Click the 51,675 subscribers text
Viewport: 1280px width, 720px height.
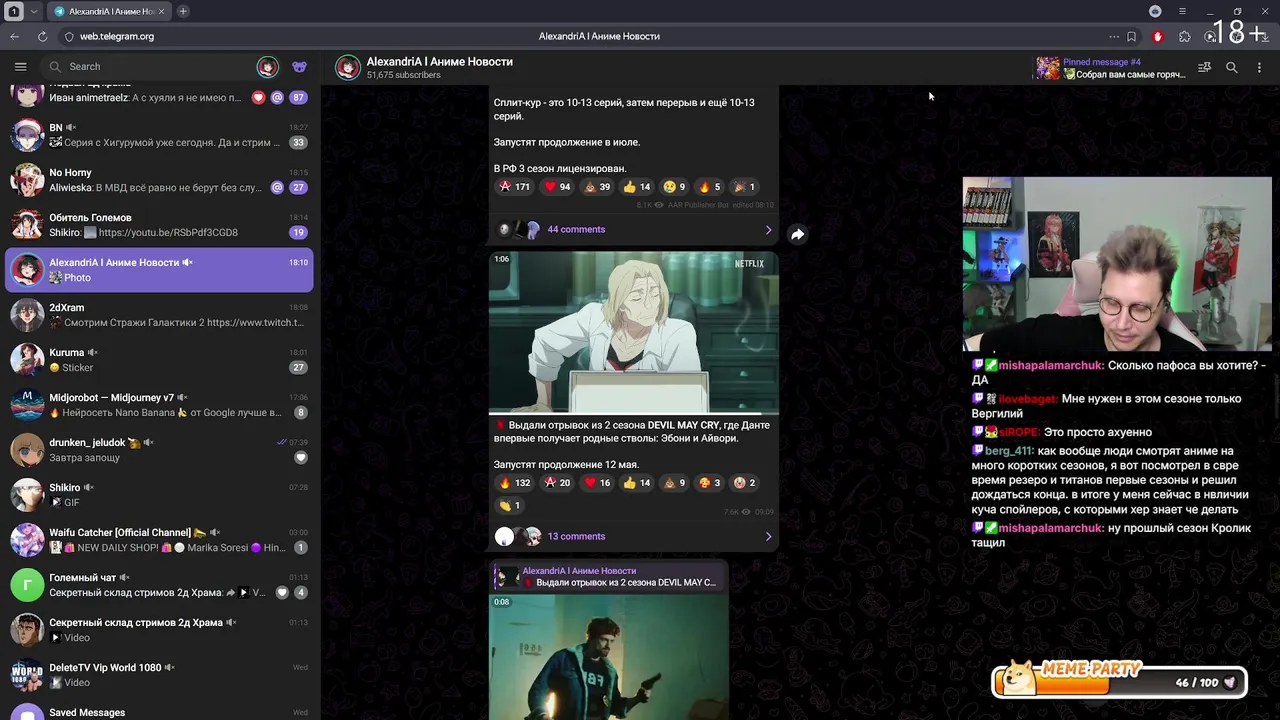(x=403, y=75)
